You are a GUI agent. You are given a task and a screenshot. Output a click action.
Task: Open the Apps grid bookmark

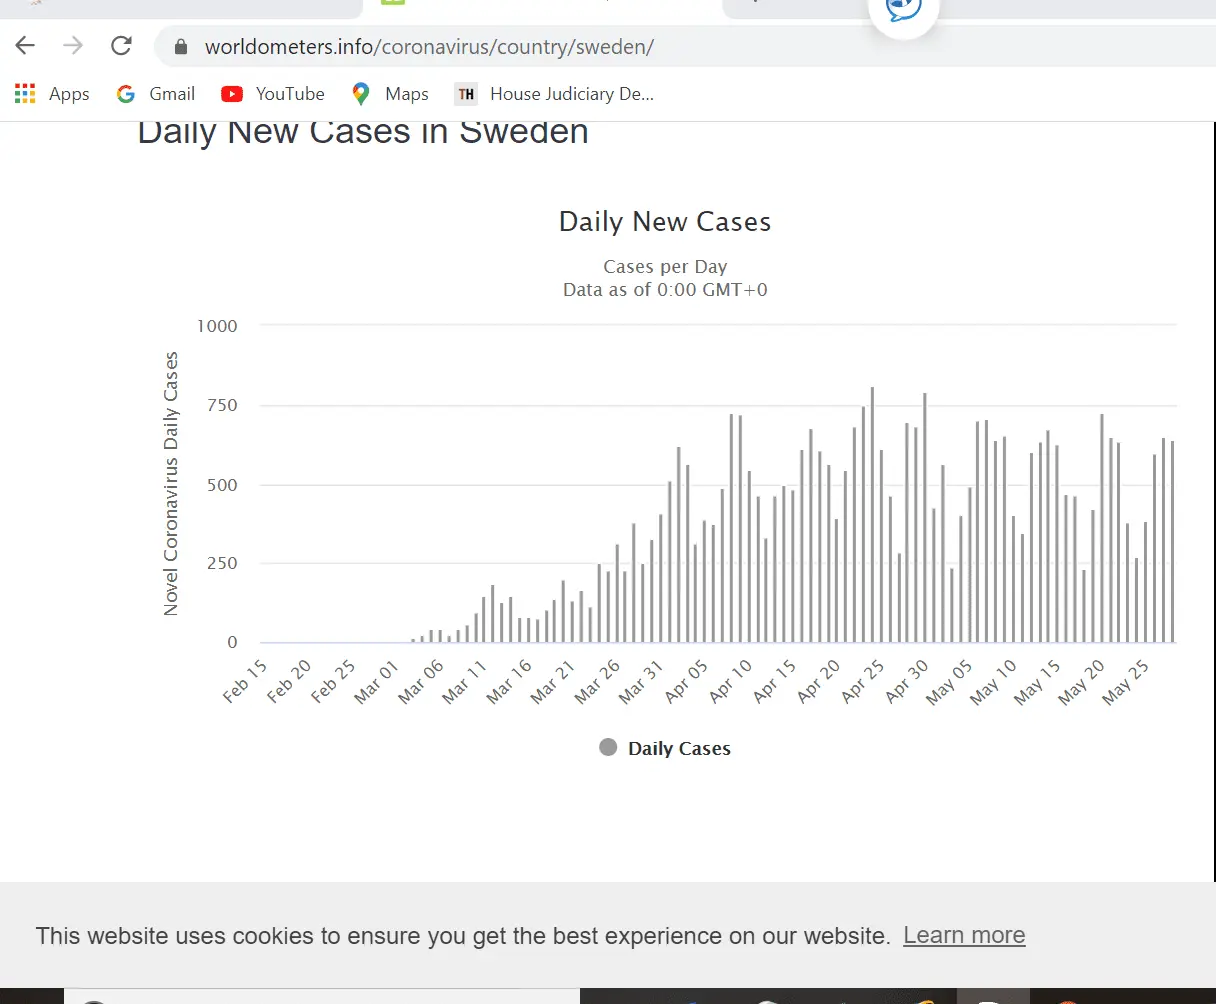(x=52, y=94)
